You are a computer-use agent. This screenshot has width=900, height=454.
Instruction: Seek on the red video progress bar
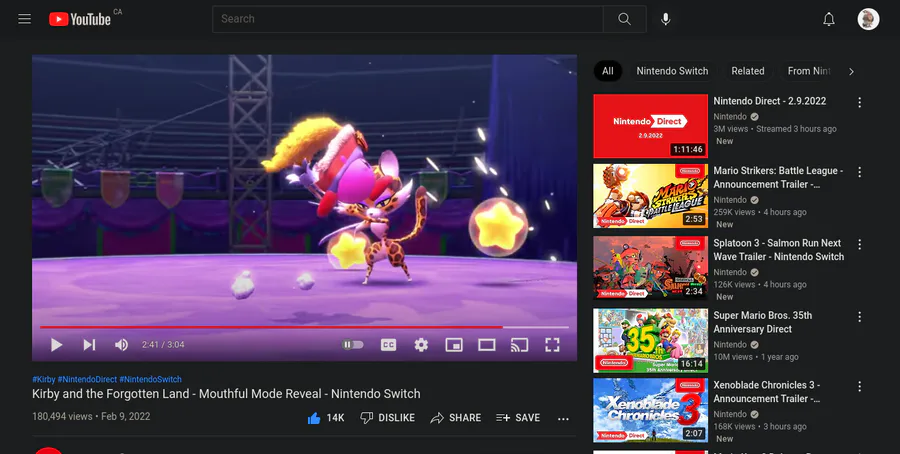[304, 327]
